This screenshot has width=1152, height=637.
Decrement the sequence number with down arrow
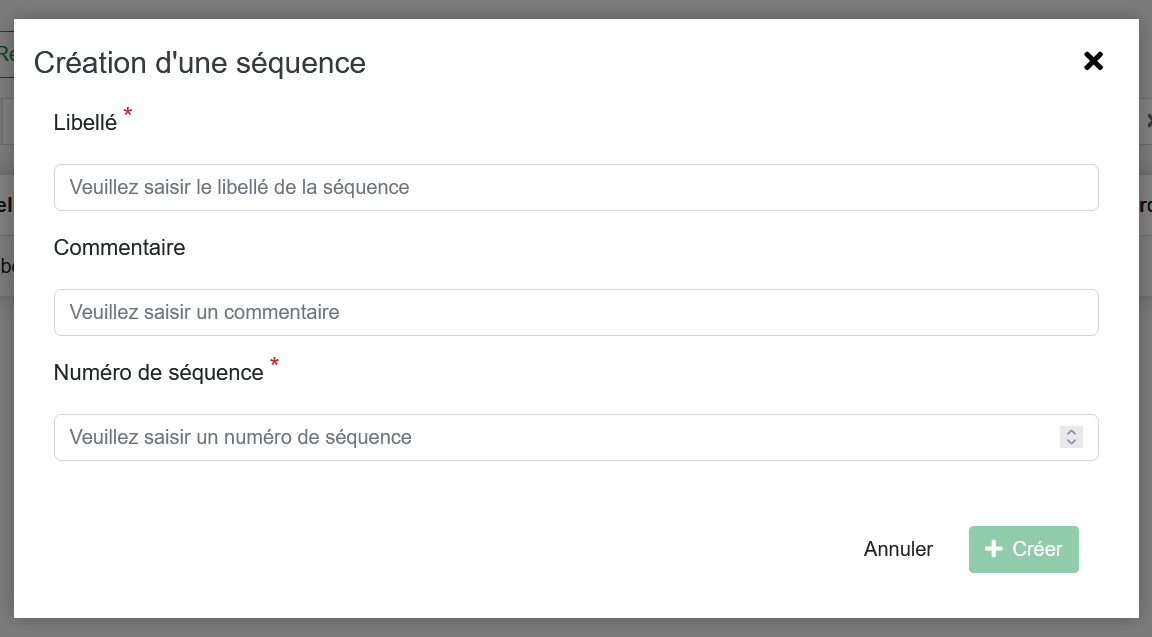1071,442
